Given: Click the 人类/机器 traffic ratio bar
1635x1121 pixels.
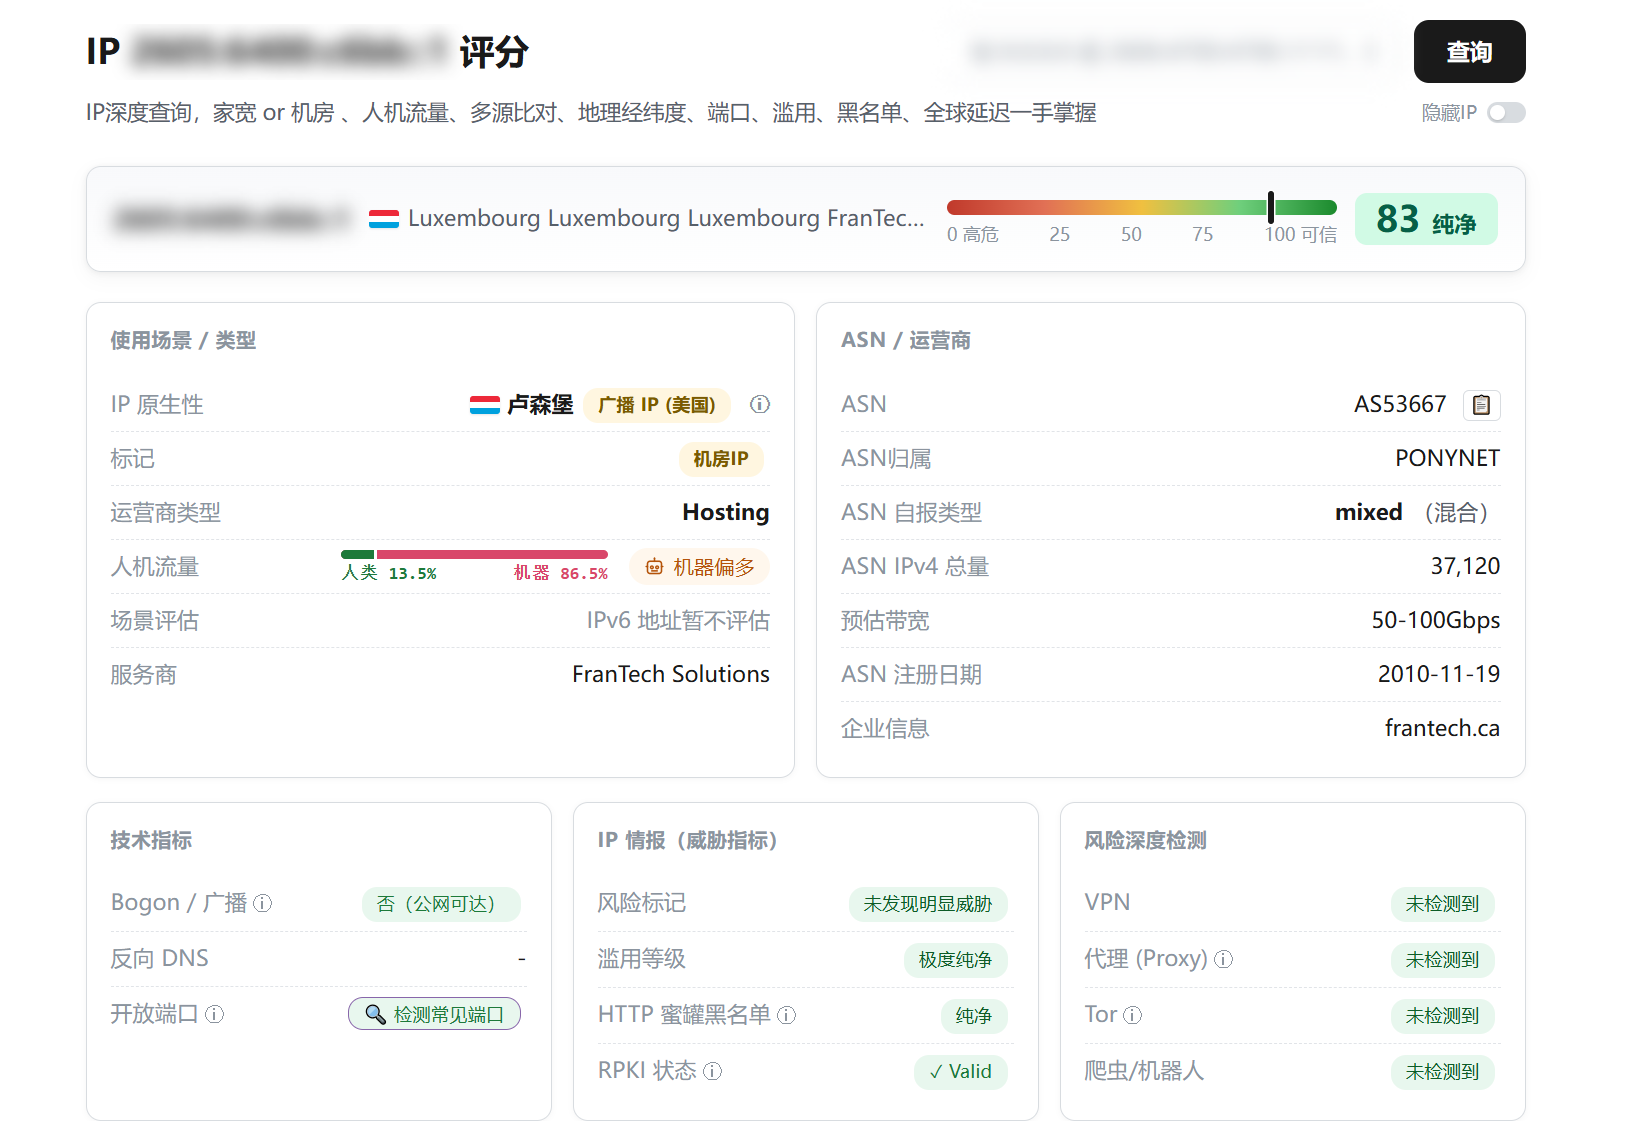Looking at the screenshot, I should pos(474,554).
